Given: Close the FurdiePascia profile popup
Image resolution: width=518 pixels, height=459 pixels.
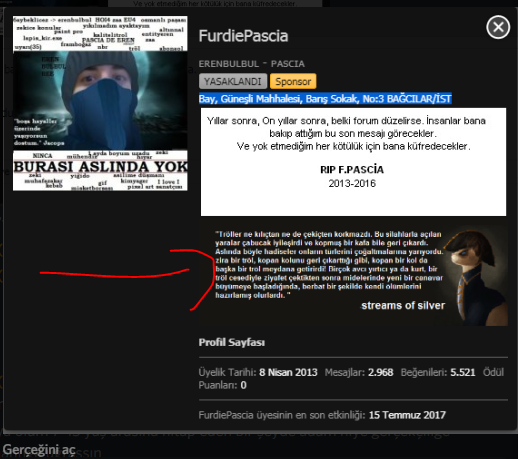Looking at the screenshot, I should coord(498,27).
